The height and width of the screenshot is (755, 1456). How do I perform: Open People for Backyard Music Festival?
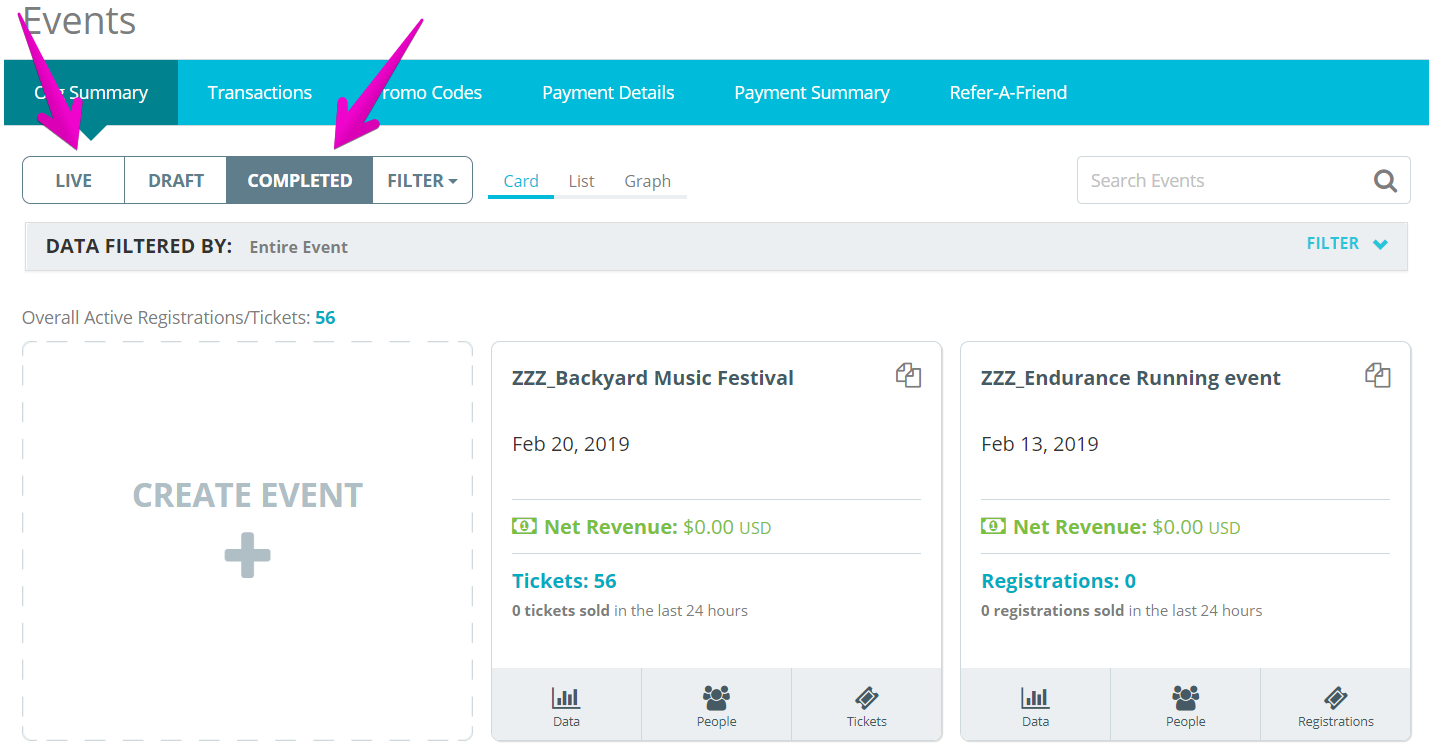(716, 705)
